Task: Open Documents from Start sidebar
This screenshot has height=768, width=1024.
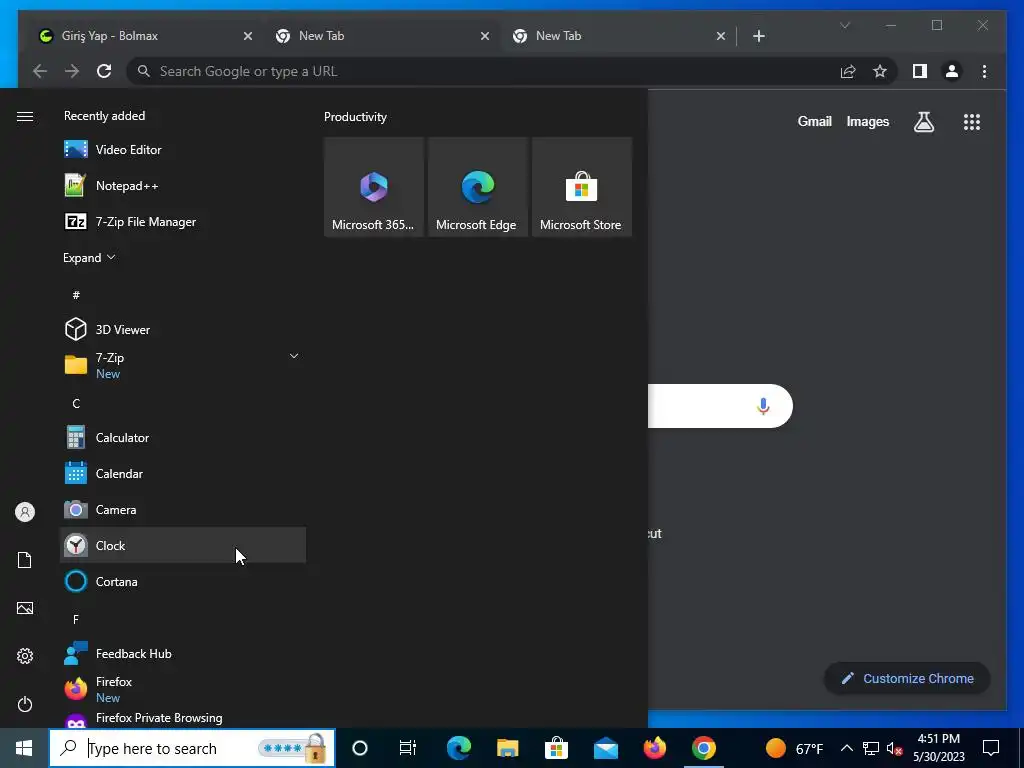Action: (25, 560)
